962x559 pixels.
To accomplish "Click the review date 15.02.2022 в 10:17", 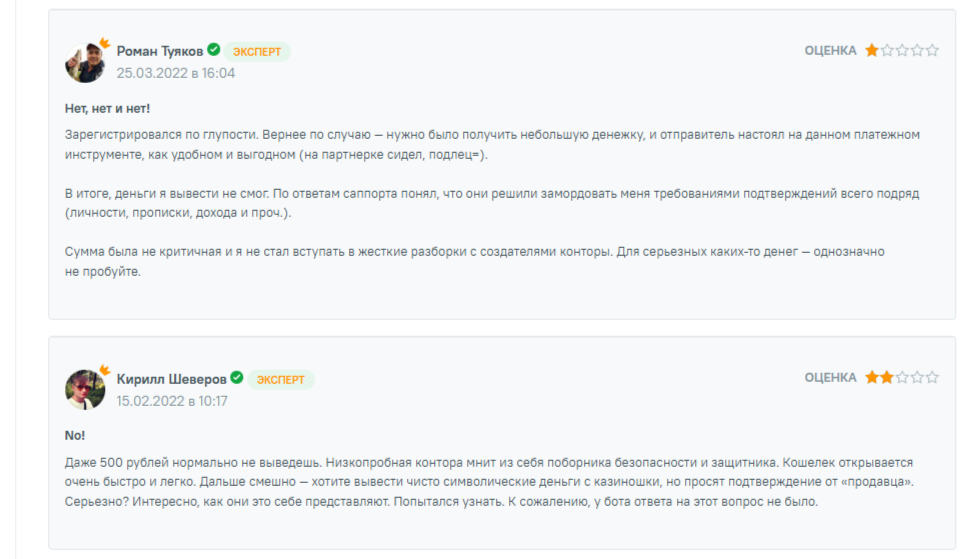I will pos(172,401).
